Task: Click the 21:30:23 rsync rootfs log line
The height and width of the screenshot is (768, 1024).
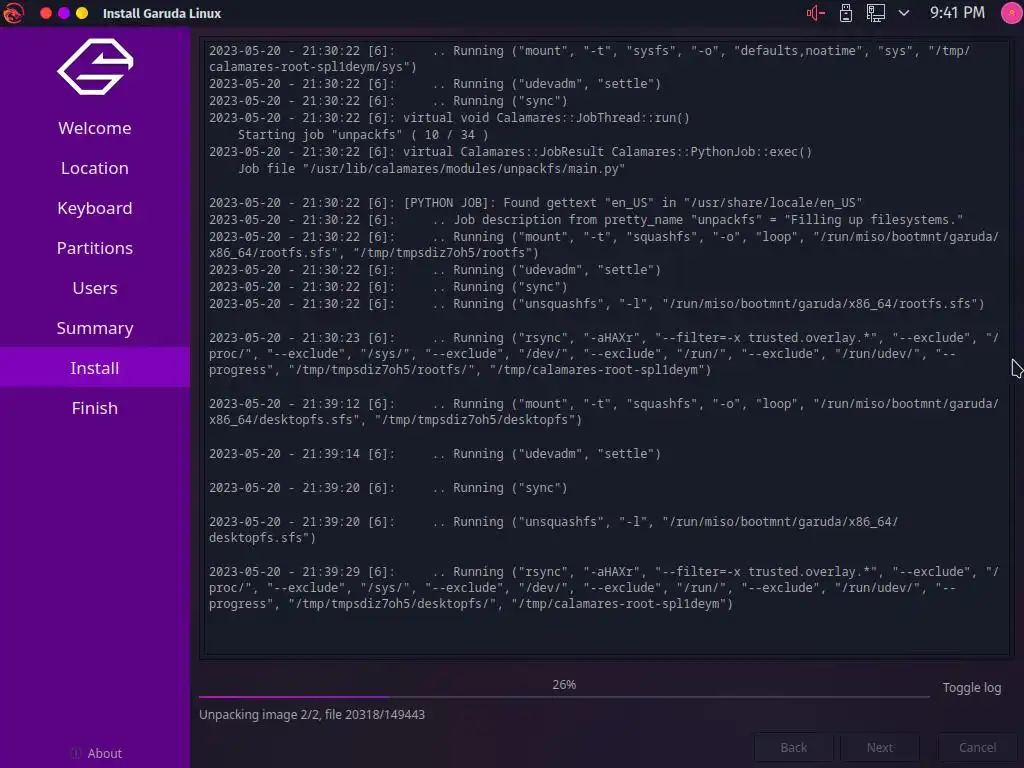Action: point(603,353)
